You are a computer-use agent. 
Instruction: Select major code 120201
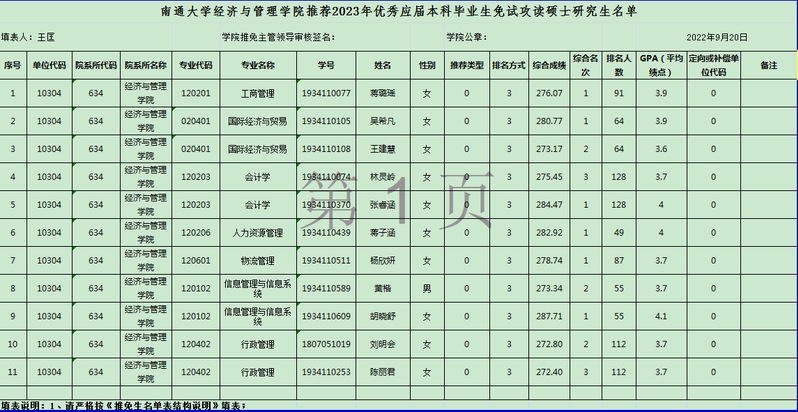tap(196, 94)
